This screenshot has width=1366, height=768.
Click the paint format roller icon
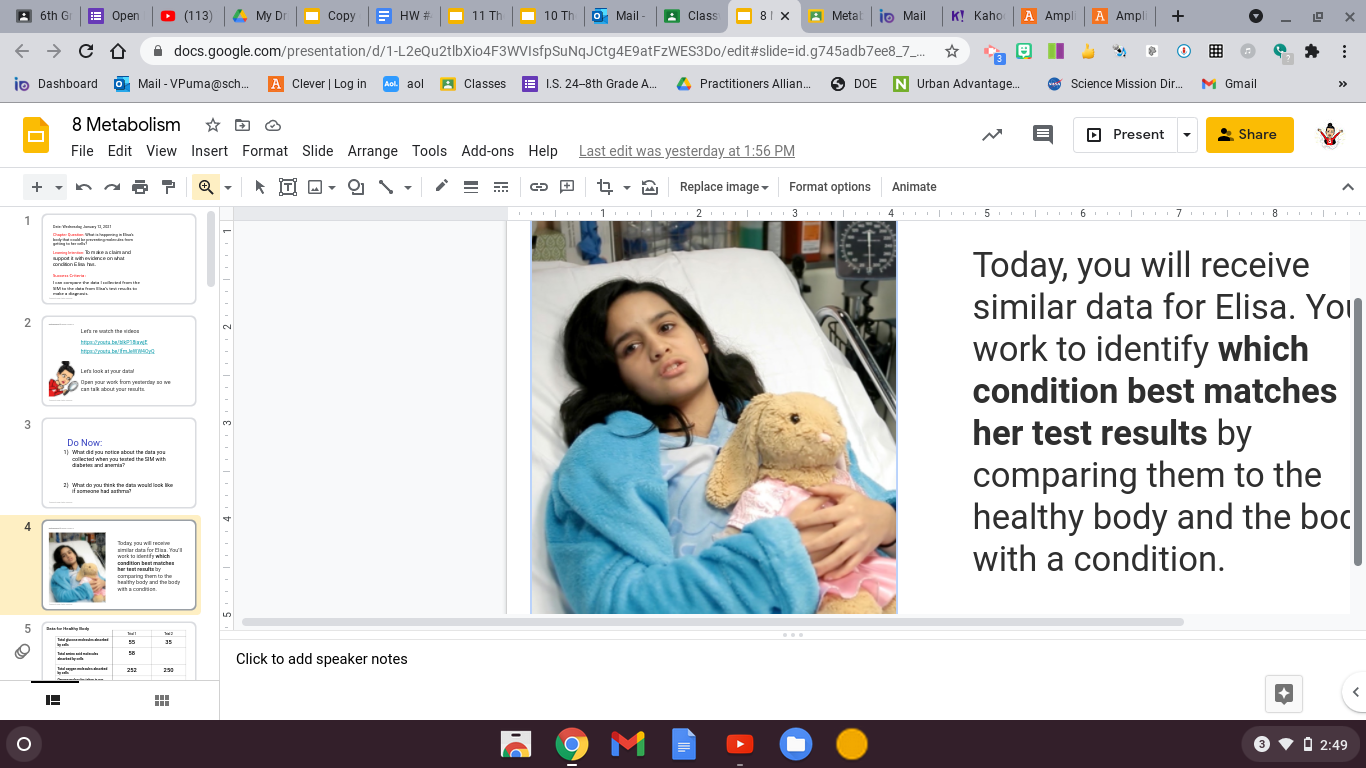coord(168,187)
